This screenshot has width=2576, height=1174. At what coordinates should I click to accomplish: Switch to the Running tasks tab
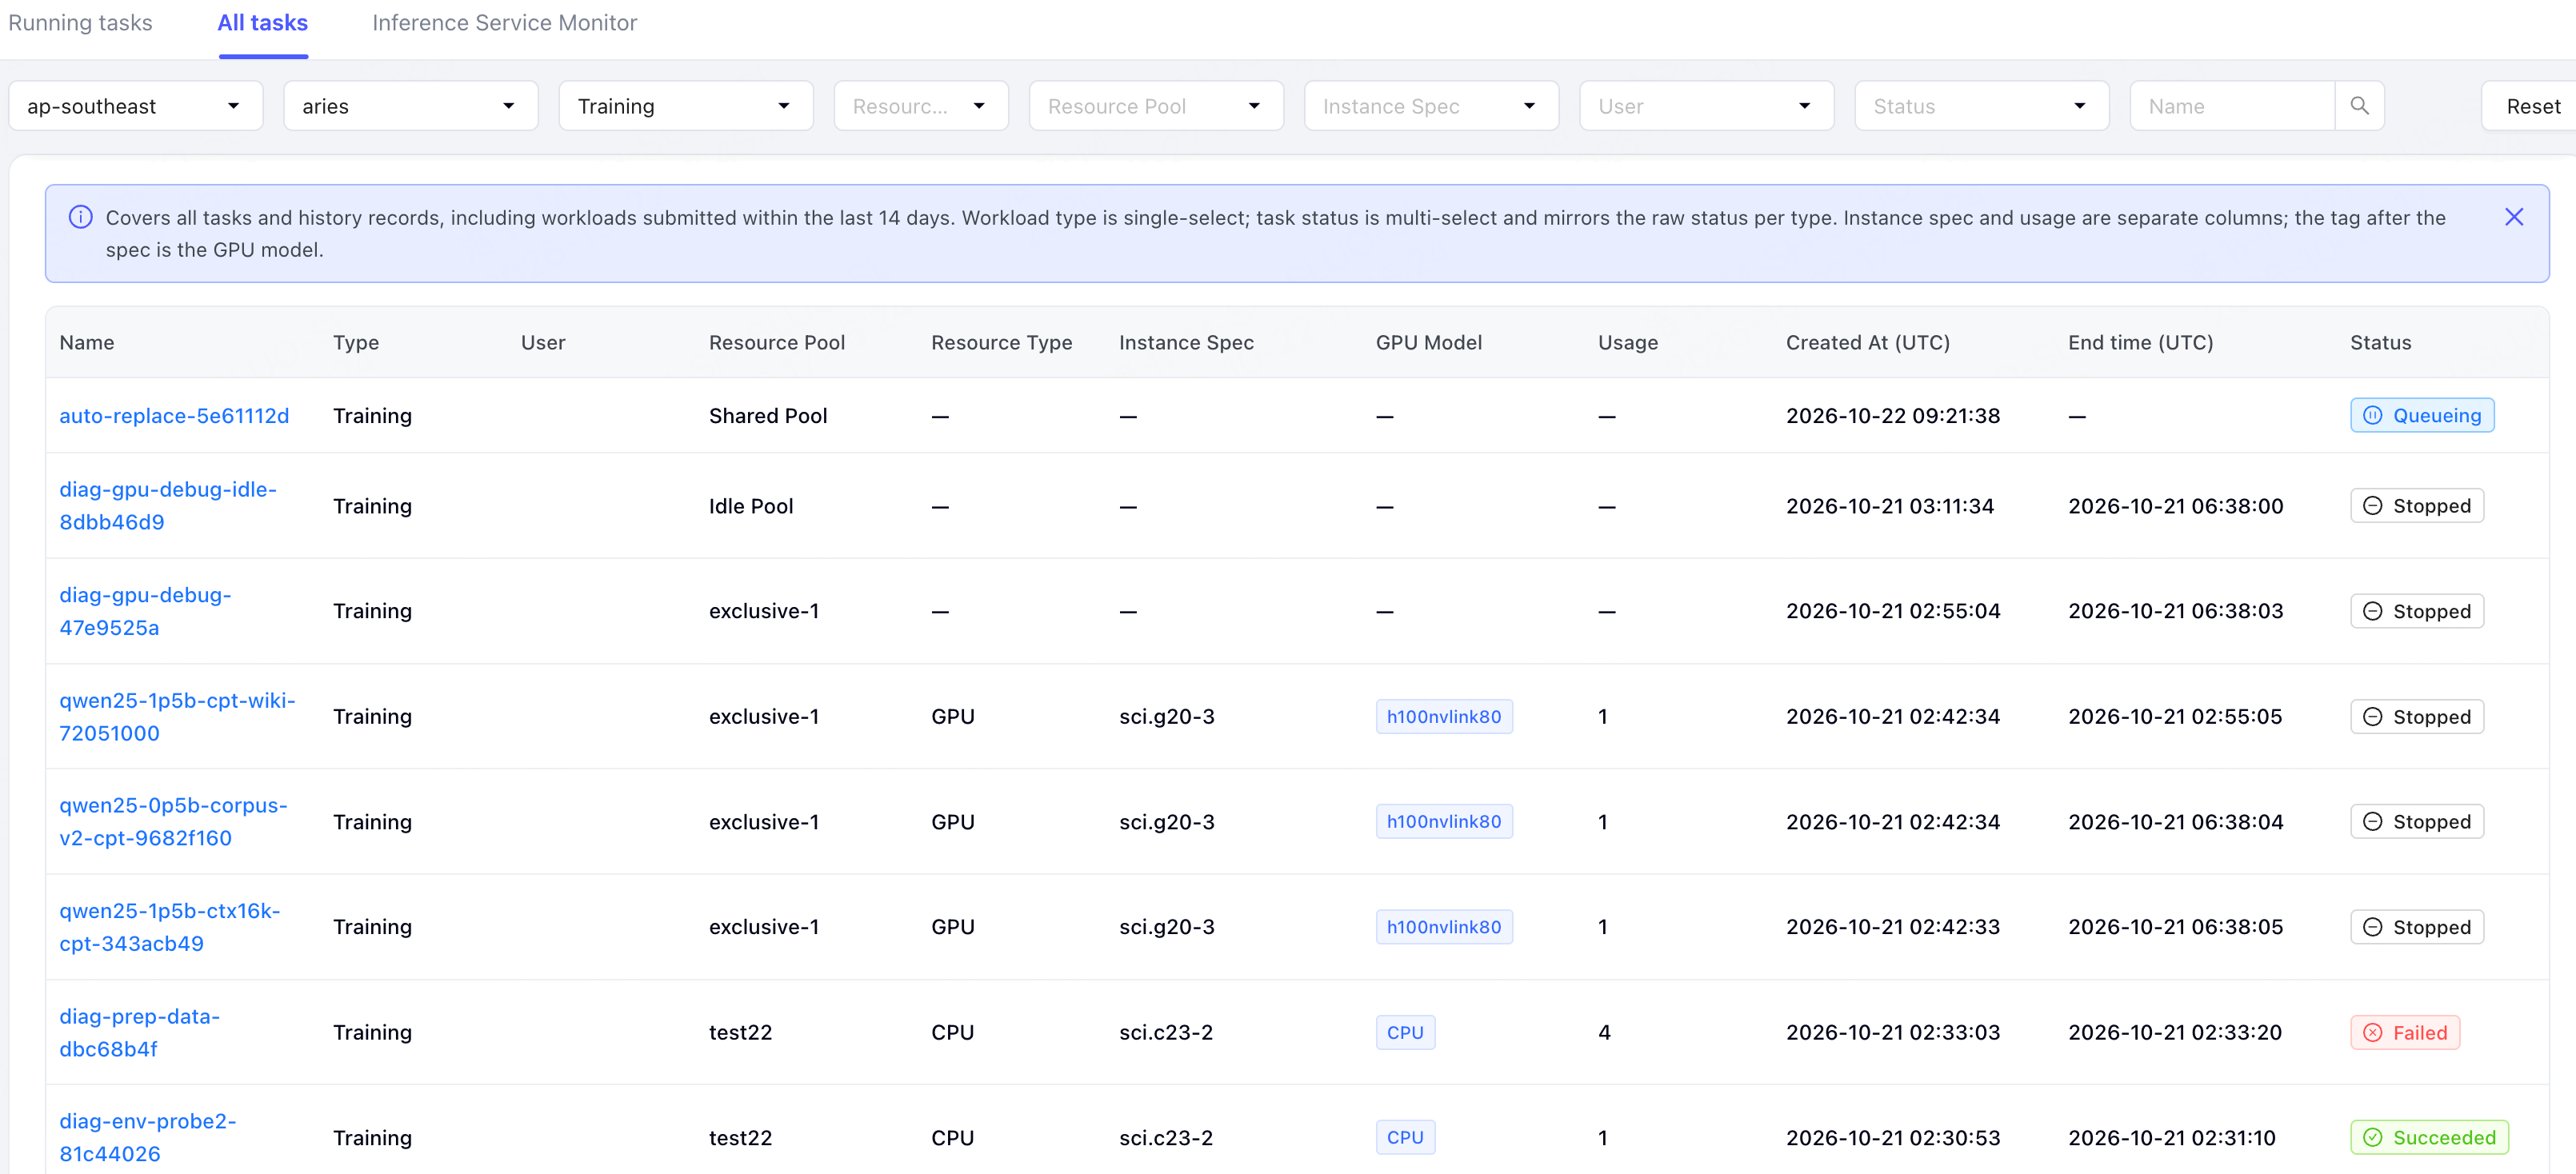tap(80, 23)
